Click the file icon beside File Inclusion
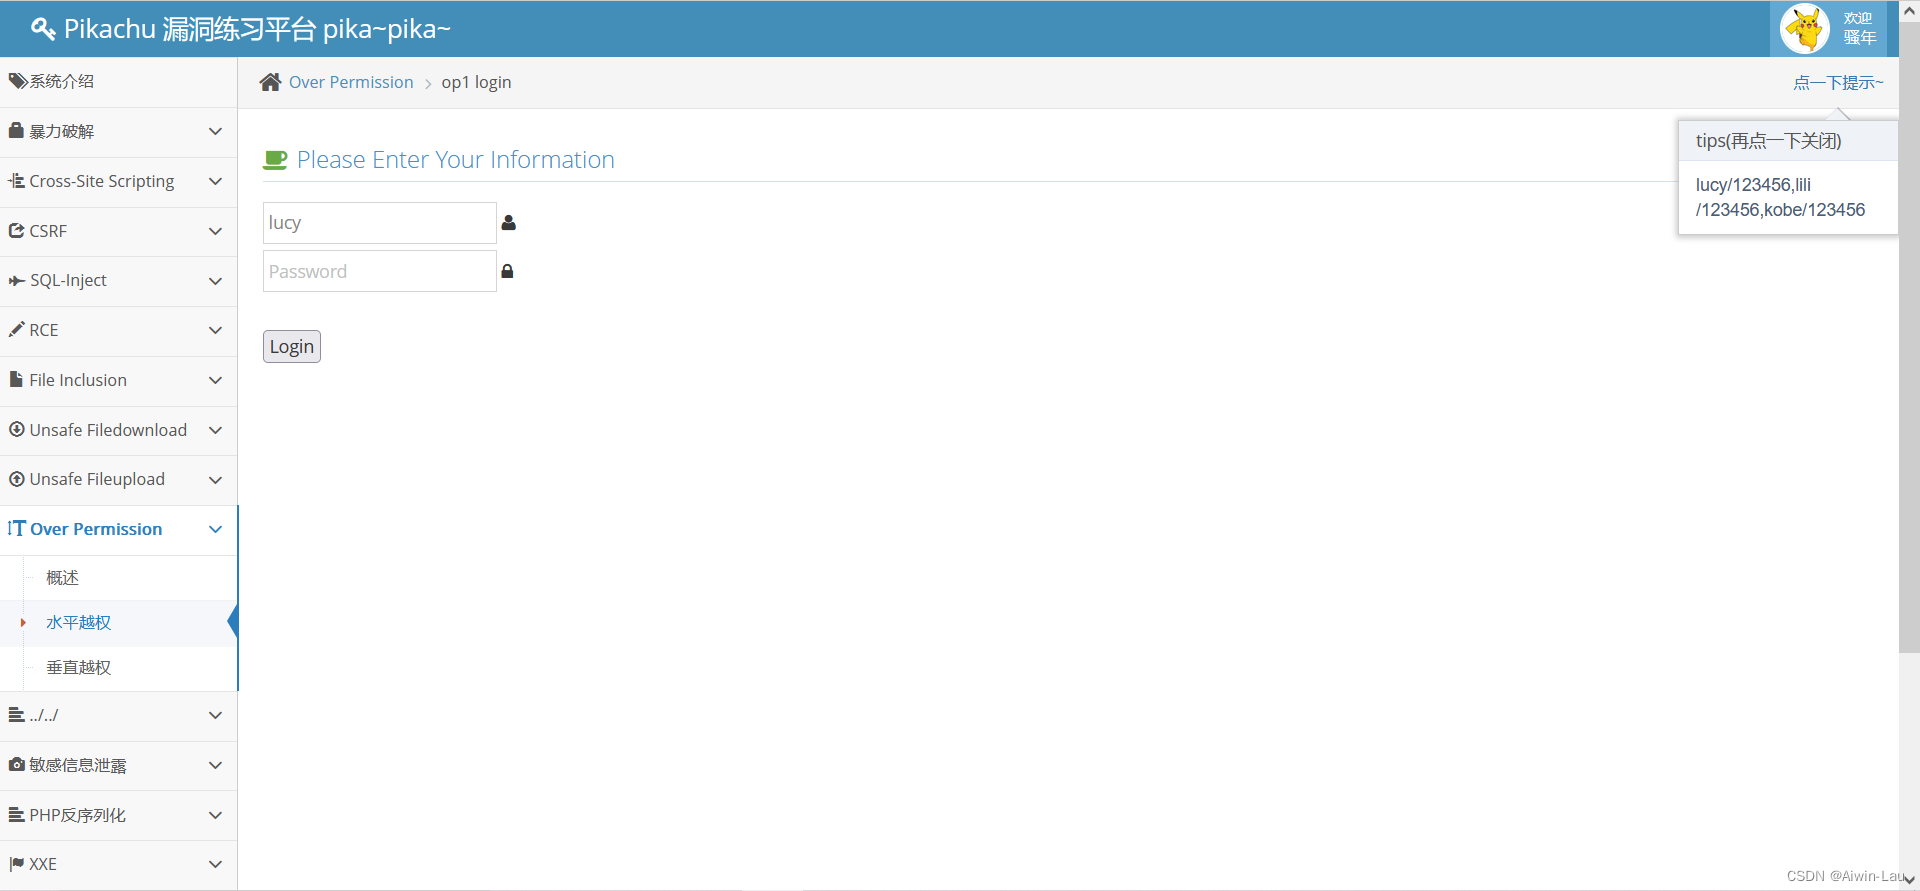The width and height of the screenshot is (1920, 891). click(16, 379)
